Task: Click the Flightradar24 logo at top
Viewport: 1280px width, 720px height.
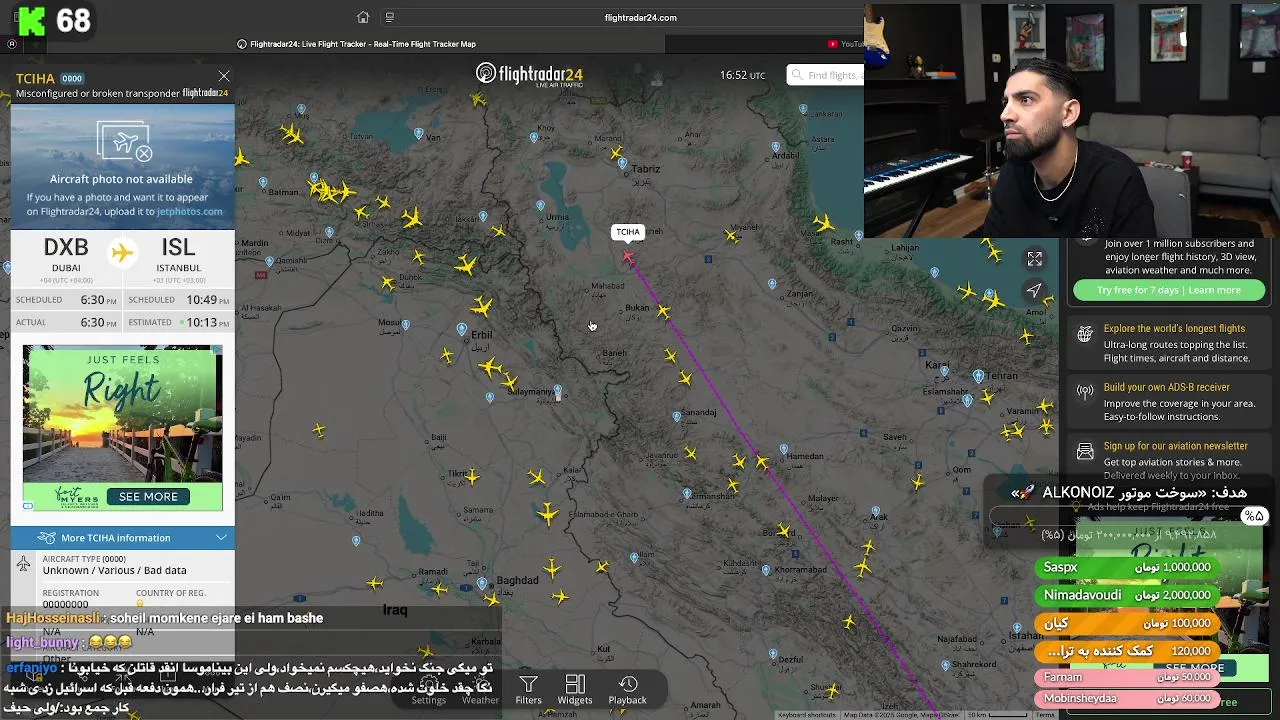Action: point(529,75)
